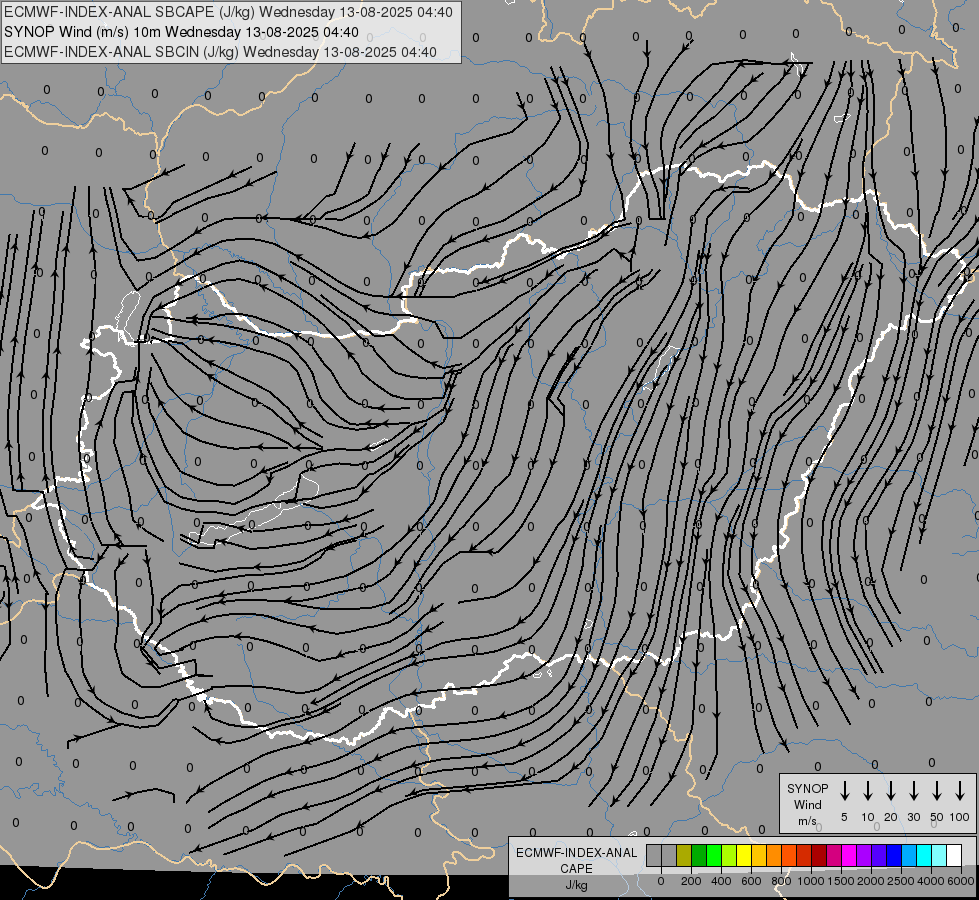Click the SYNOP Wind 10m title line

[x=181, y=32]
